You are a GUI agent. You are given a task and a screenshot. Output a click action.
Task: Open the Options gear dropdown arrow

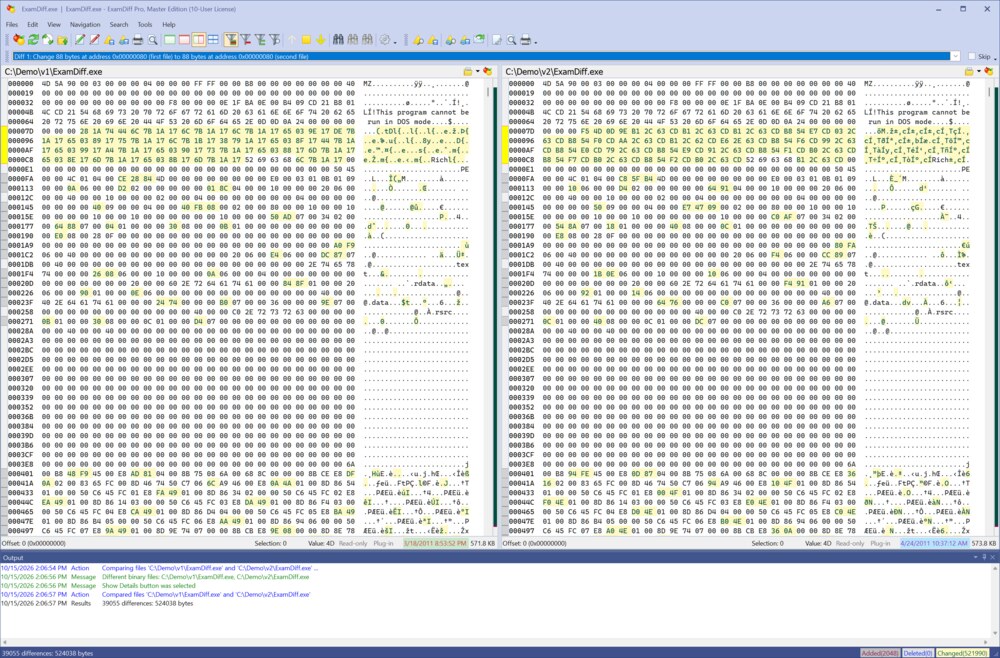tap(395, 41)
